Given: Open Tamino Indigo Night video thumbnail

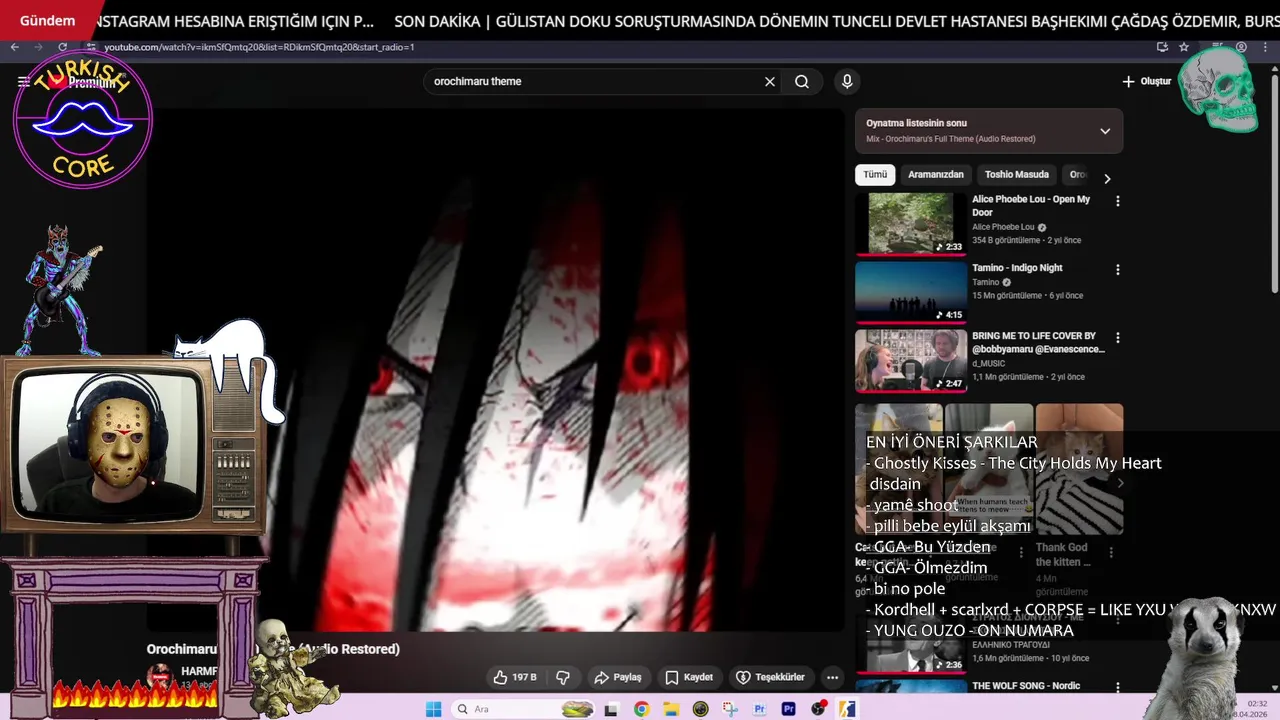Looking at the screenshot, I should pos(911,292).
